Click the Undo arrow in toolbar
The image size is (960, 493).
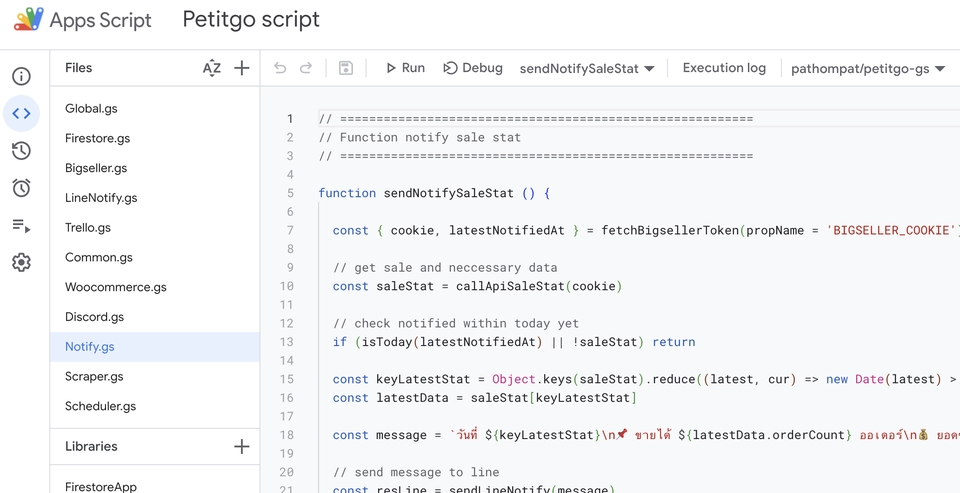(280, 68)
